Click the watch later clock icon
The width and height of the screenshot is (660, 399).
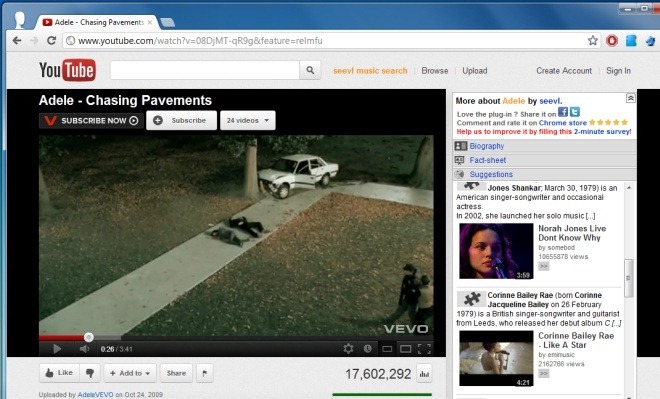tap(367, 348)
